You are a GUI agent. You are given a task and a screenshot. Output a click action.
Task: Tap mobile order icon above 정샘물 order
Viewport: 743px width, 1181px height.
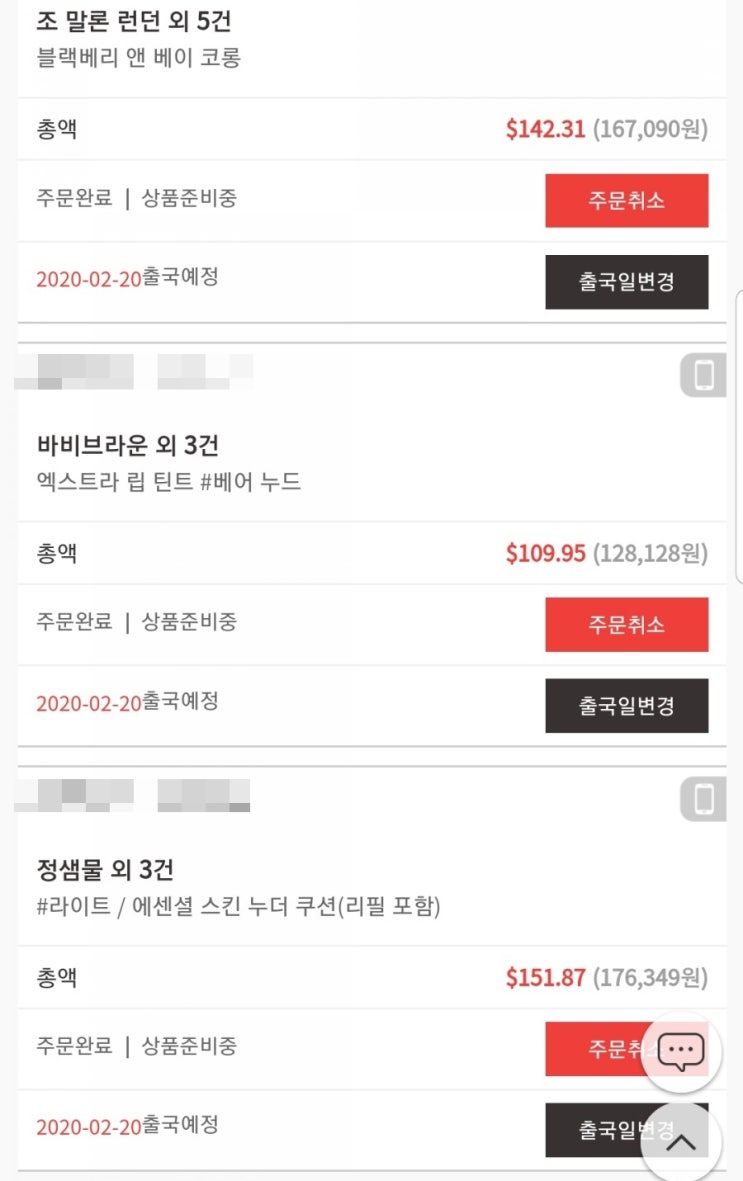coord(703,800)
